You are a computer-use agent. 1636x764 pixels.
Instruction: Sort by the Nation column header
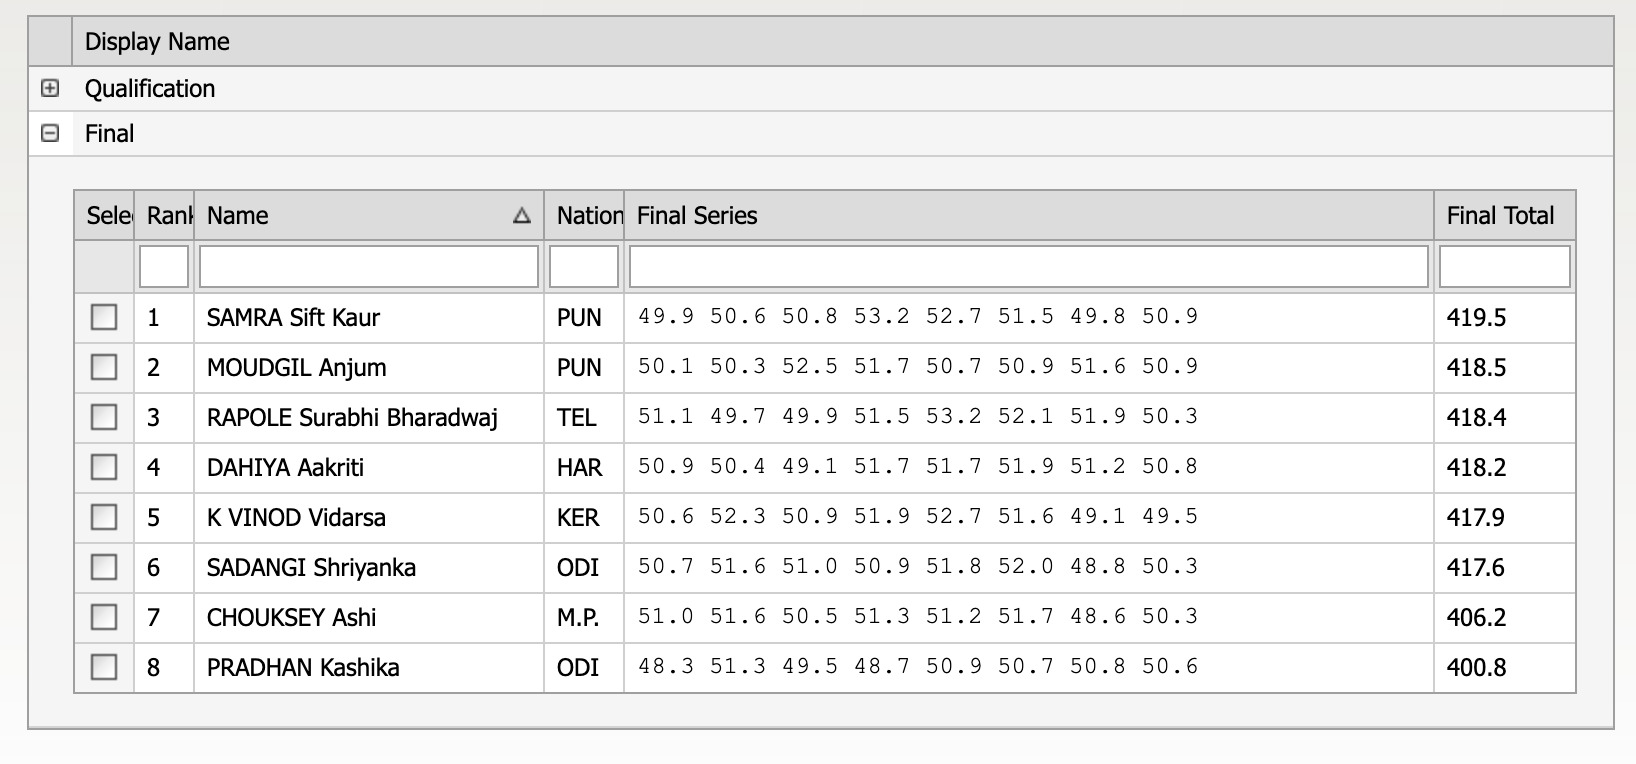click(x=589, y=216)
